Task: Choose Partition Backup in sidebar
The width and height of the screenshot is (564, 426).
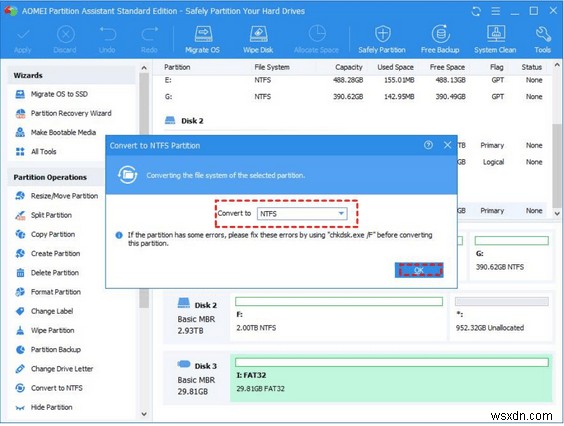Action: click(48, 350)
